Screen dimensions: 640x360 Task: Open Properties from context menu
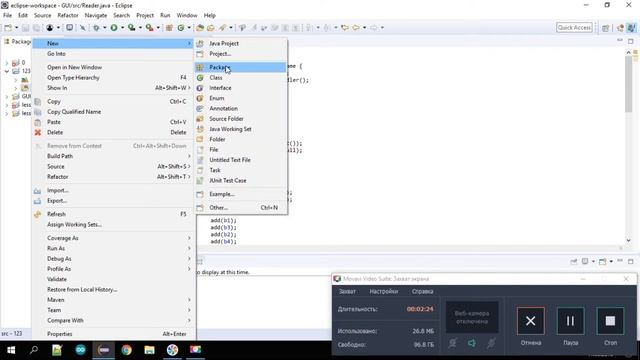pyautogui.click(x=113, y=334)
